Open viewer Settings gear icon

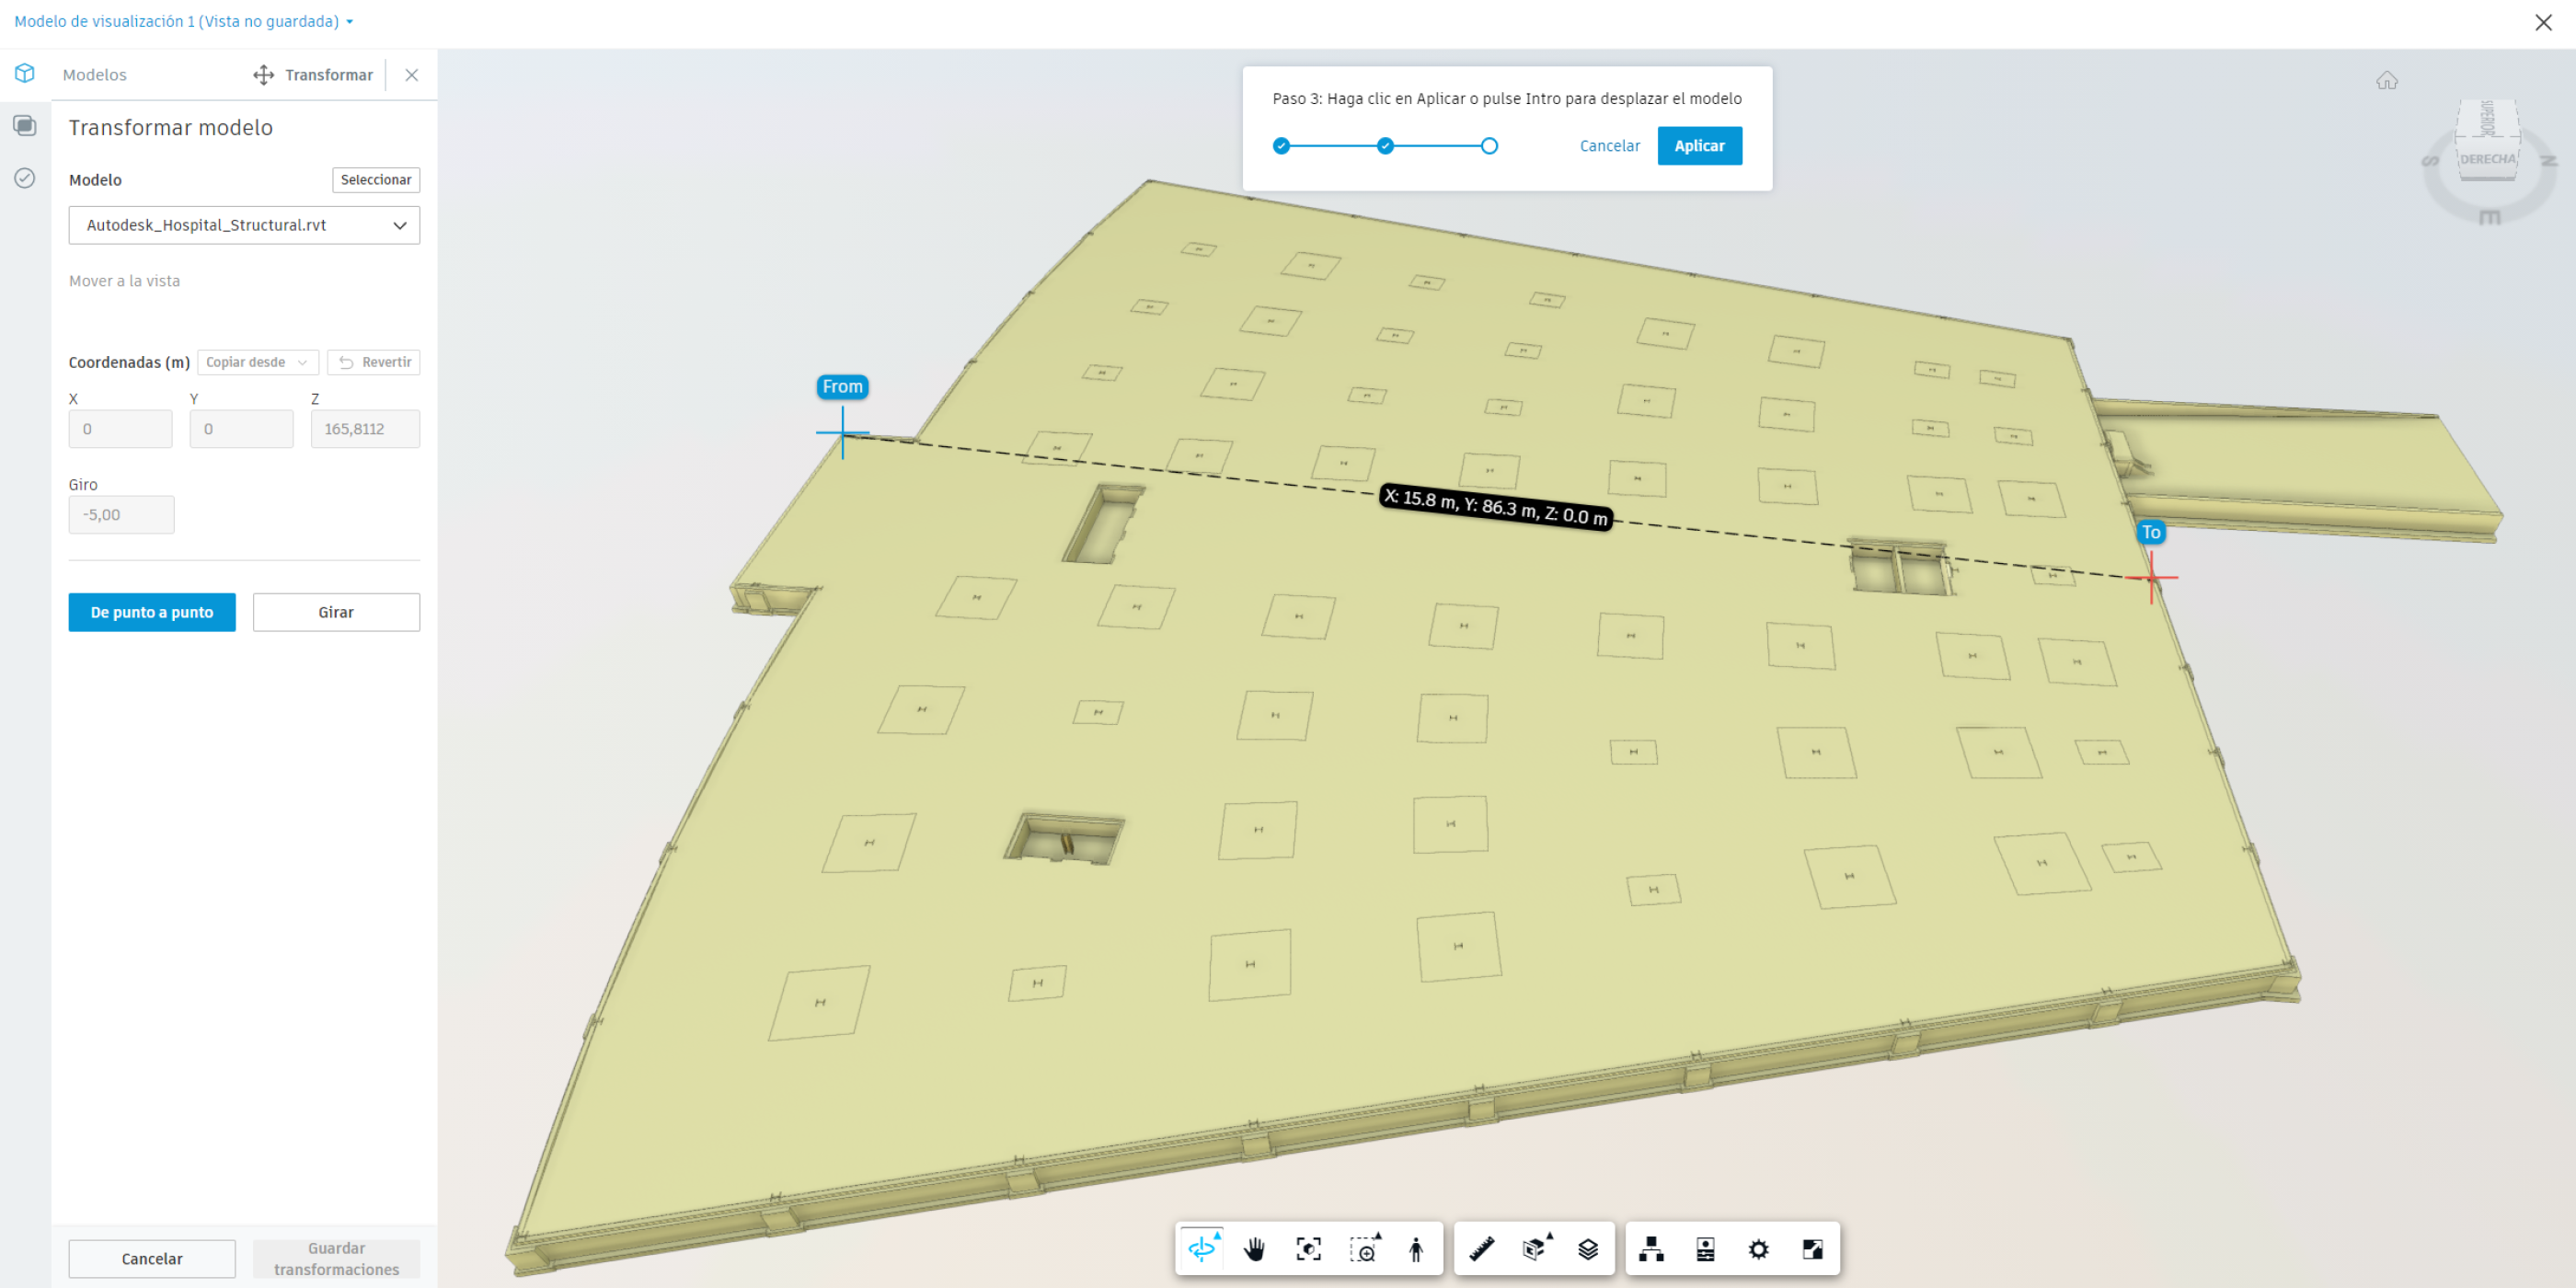[1758, 1248]
